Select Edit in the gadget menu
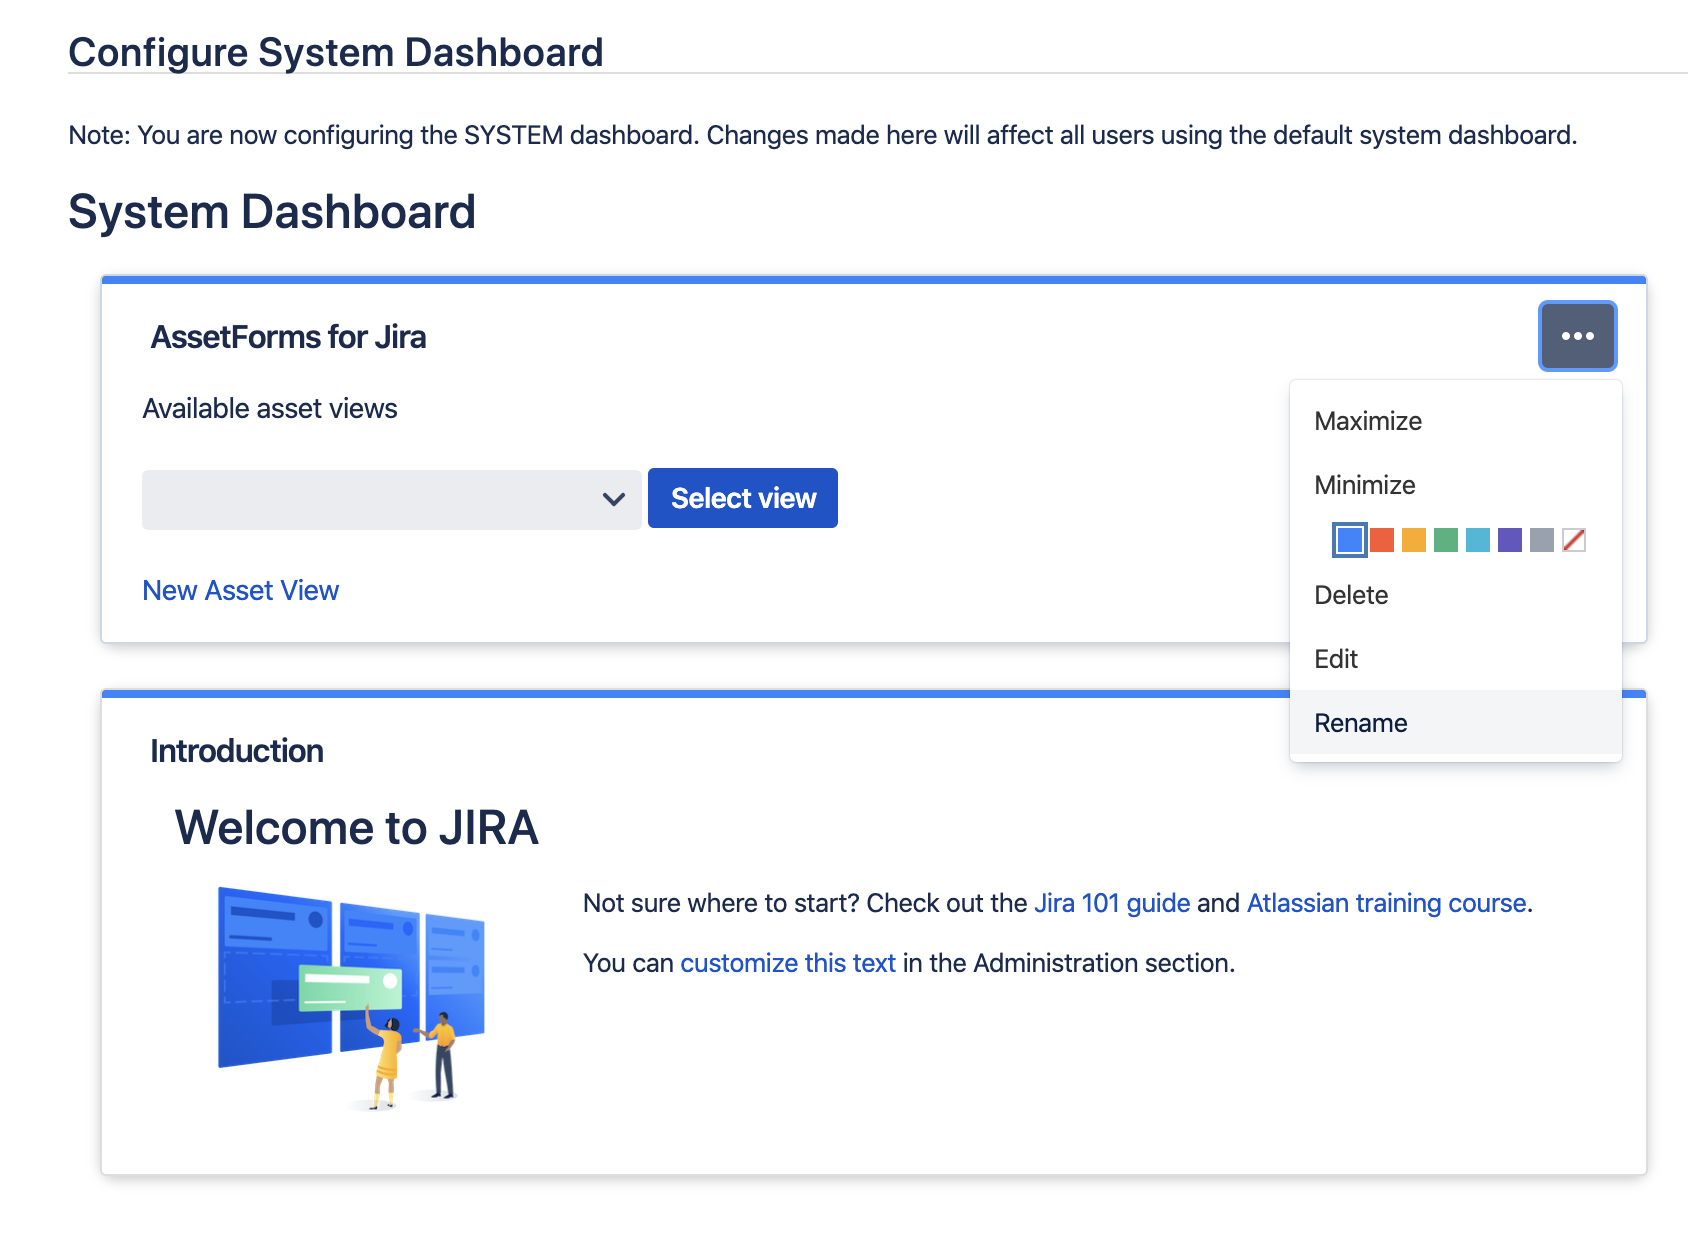 coord(1455,659)
